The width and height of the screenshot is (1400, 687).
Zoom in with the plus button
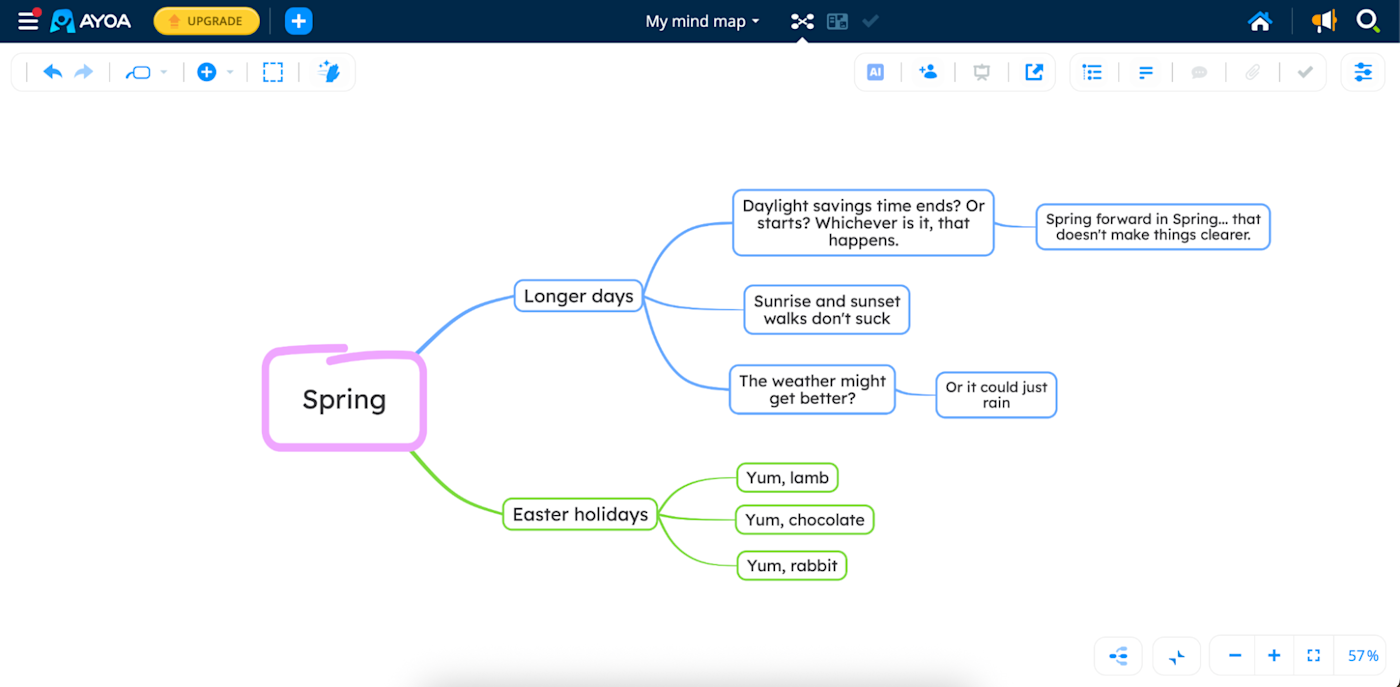click(1274, 656)
